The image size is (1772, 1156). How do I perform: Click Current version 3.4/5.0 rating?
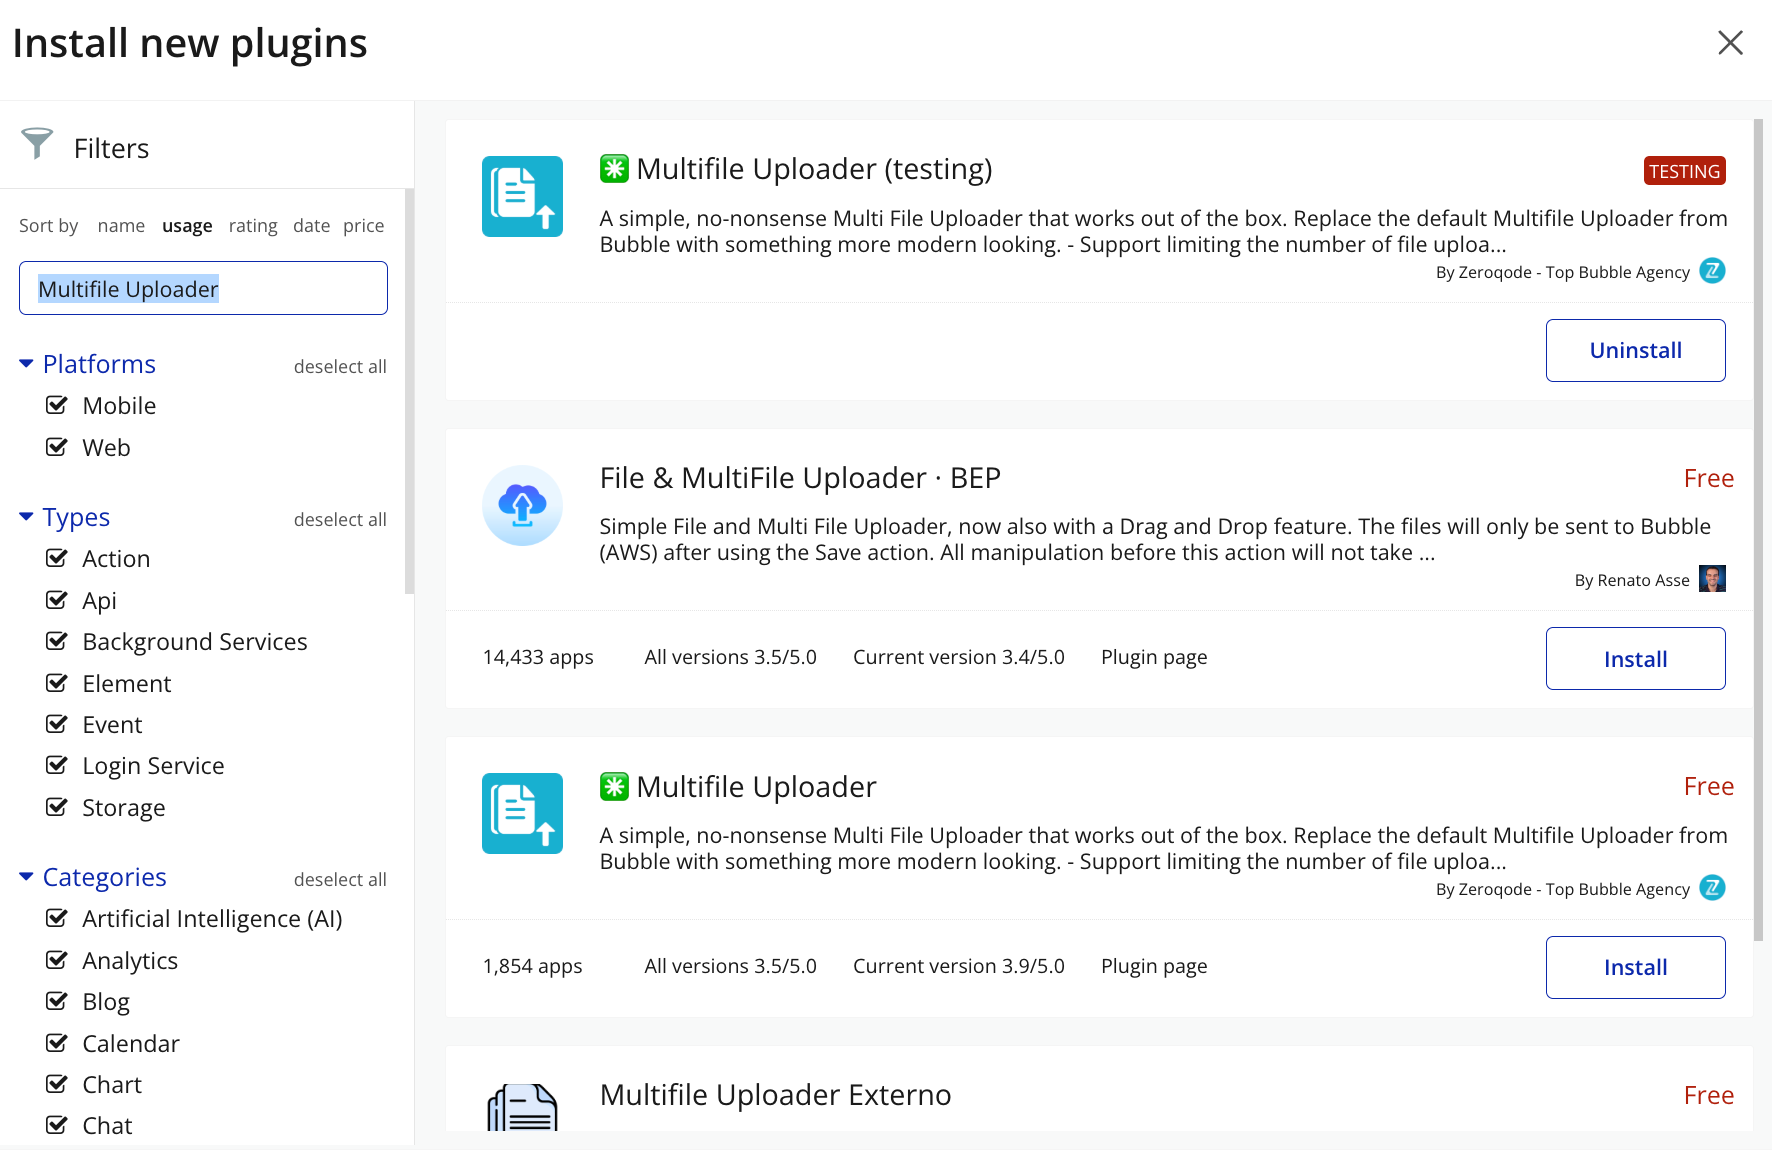(958, 657)
